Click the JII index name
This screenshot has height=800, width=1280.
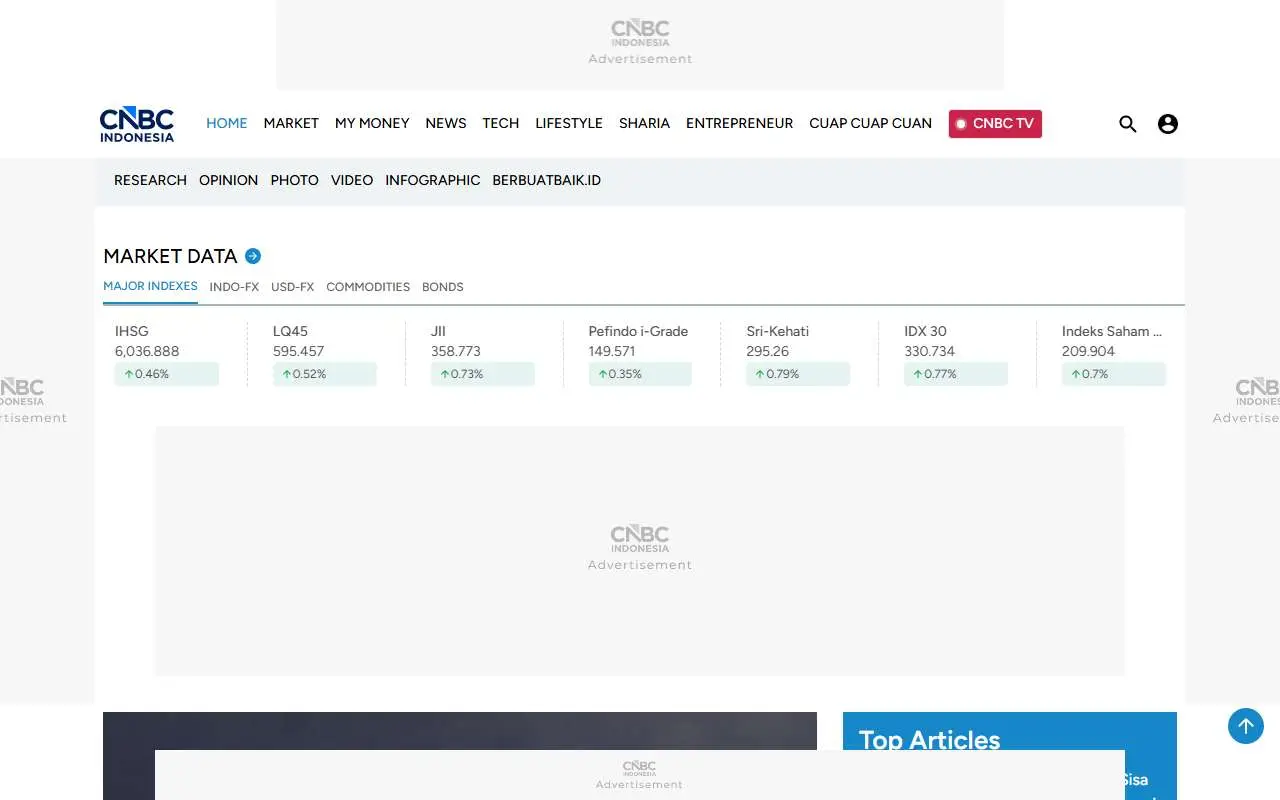click(x=438, y=331)
